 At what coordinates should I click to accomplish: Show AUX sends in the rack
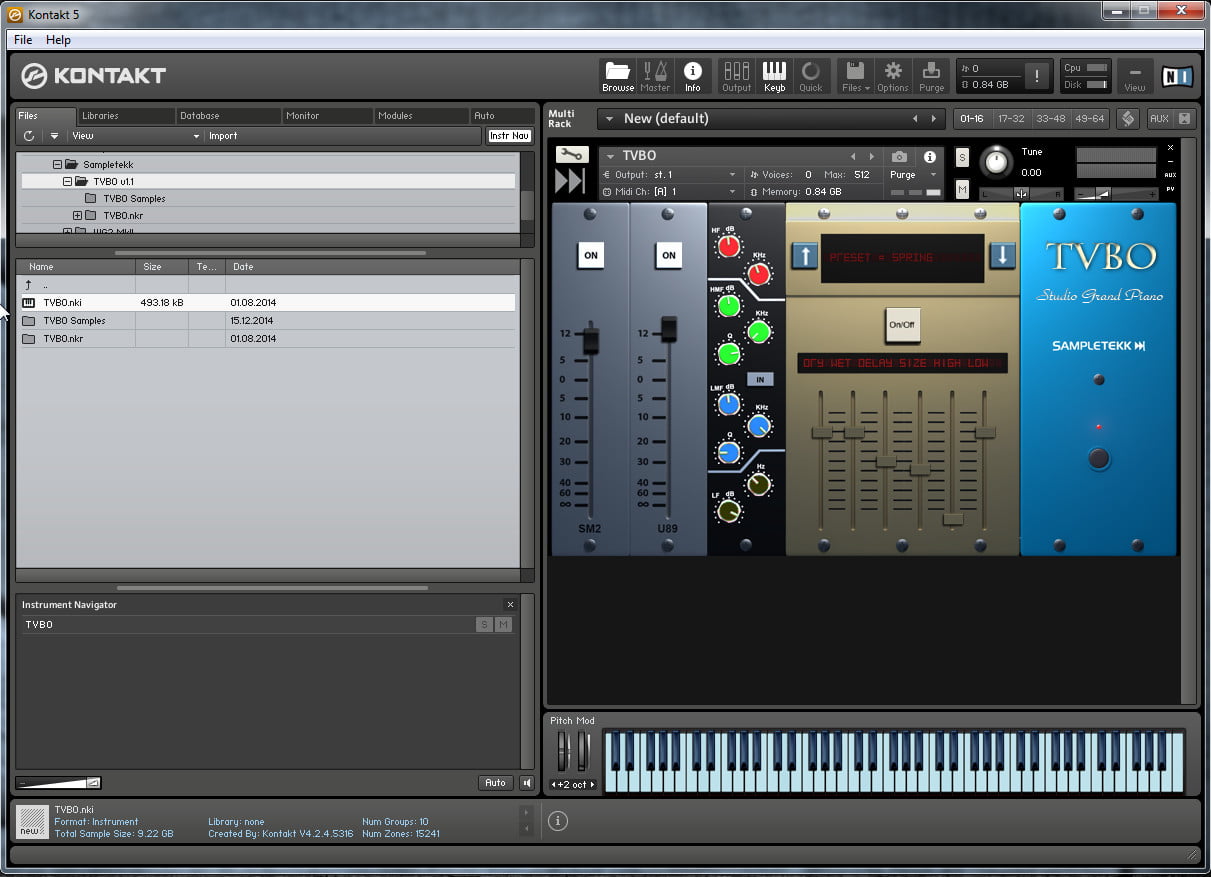(1159, 118)
